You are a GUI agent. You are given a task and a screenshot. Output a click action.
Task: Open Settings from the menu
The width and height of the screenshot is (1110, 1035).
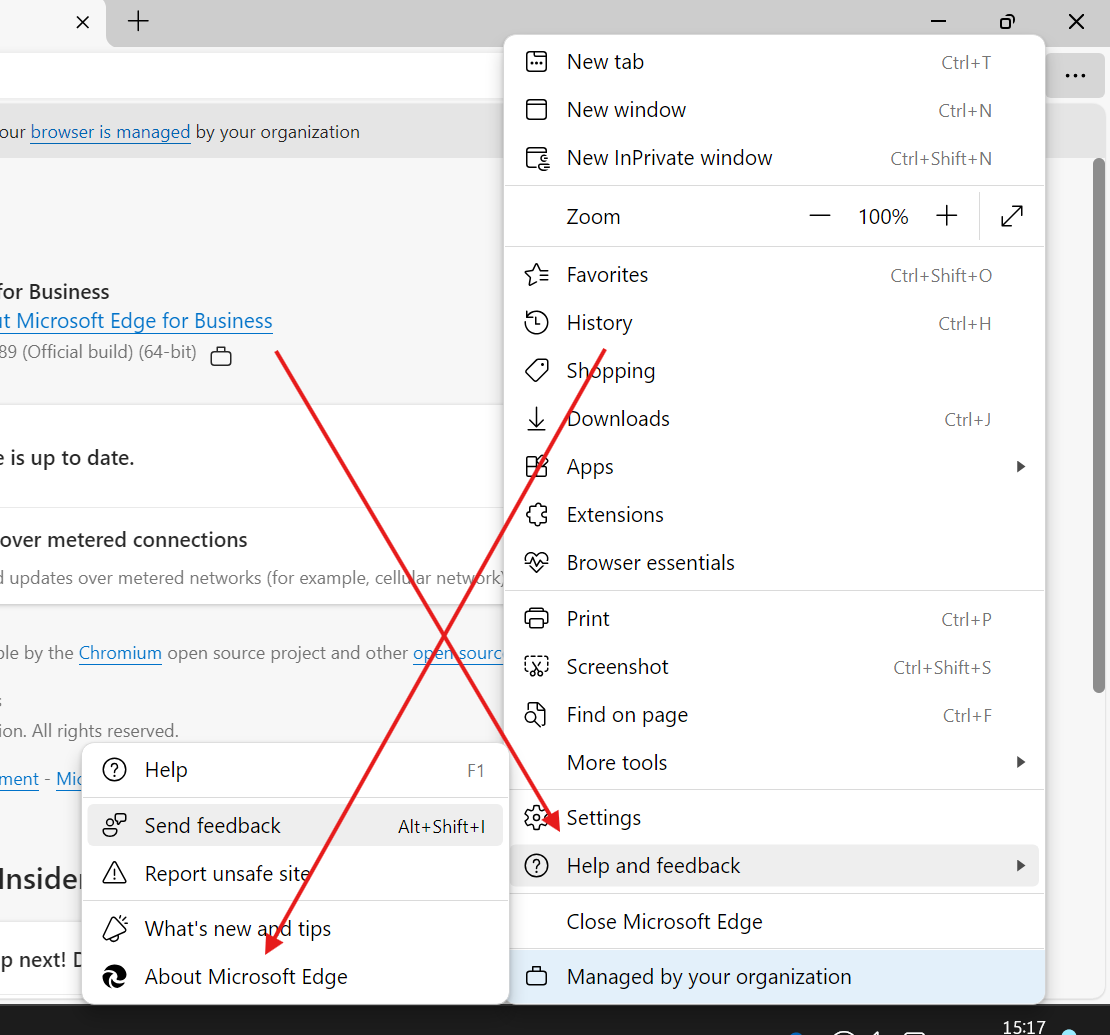(774, 818)
